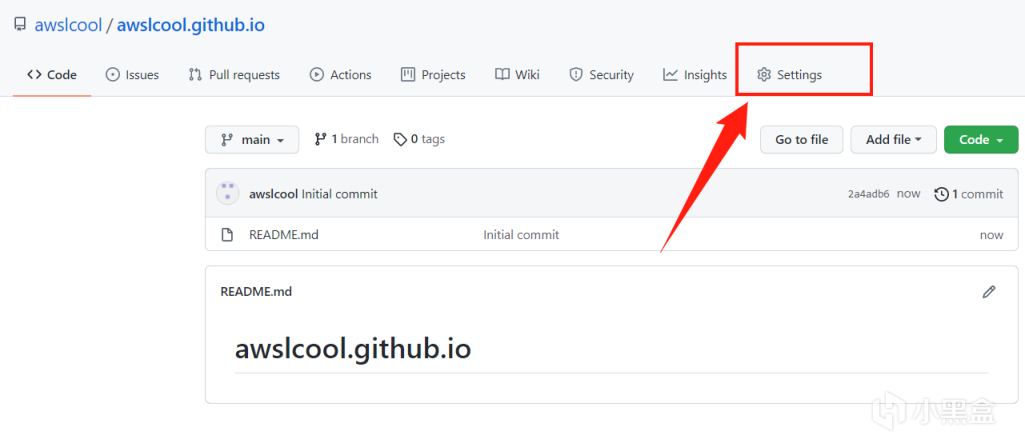Click the file icon beside README.md

(x=227, y=235)
